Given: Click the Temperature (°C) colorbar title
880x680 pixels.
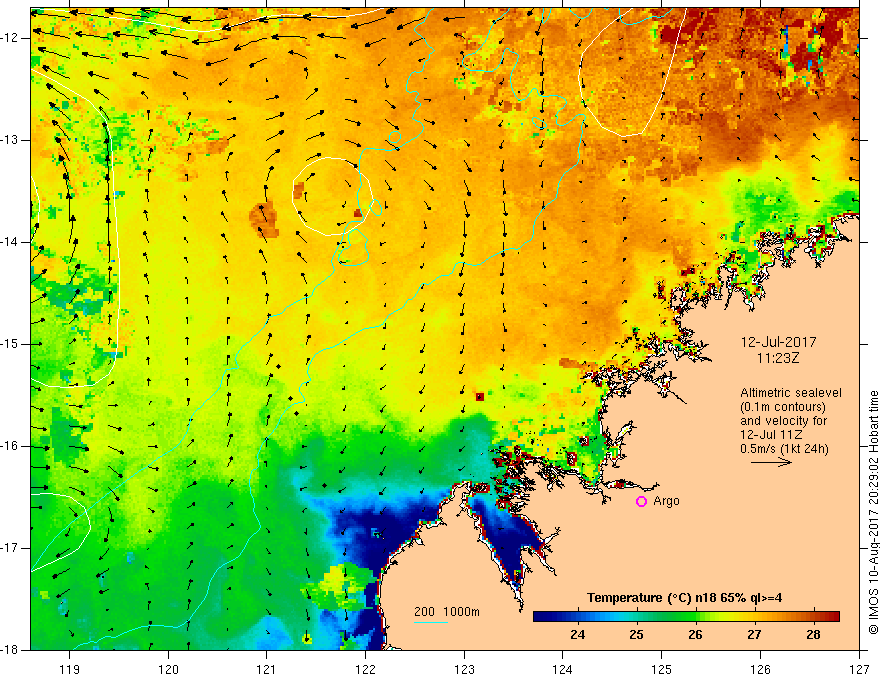Looking at the screenshot, I should (x=685, y=598).
